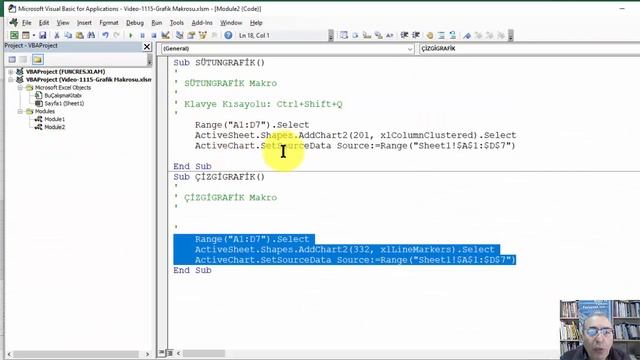Toggle Breakpoint with the hand icon
Image resolution: width=640 pixels, height=360 pixels.
pyautogui.click(x=429, y=36)
